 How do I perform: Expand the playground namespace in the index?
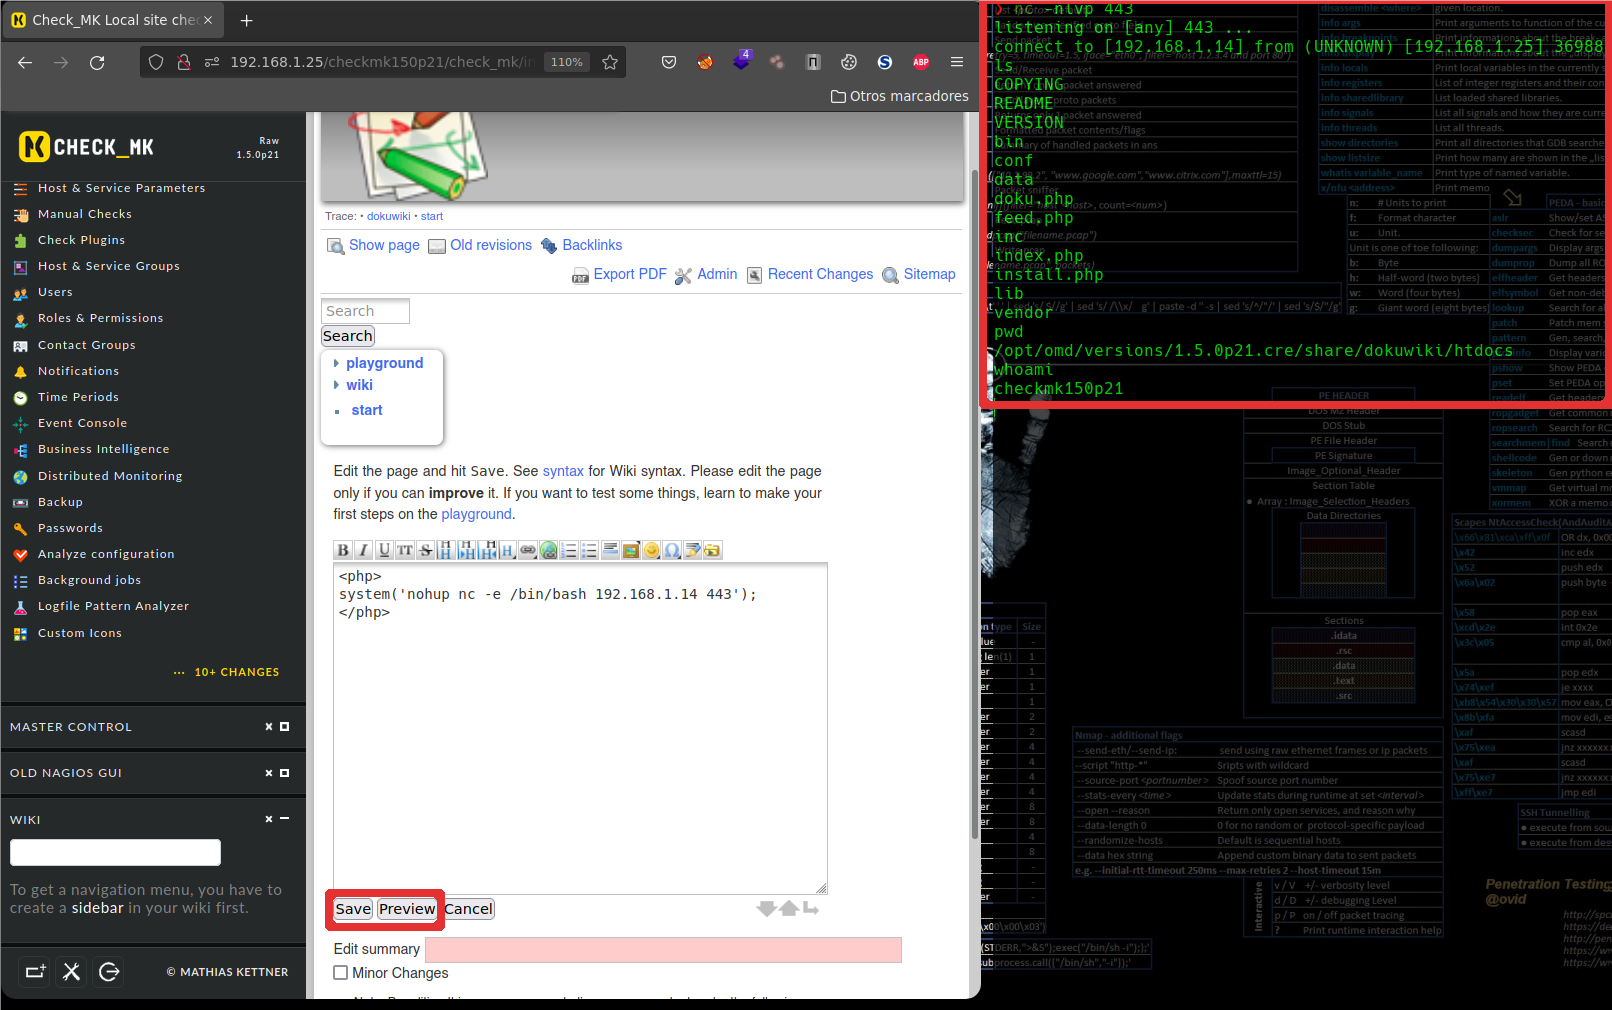tap(384, 363)
